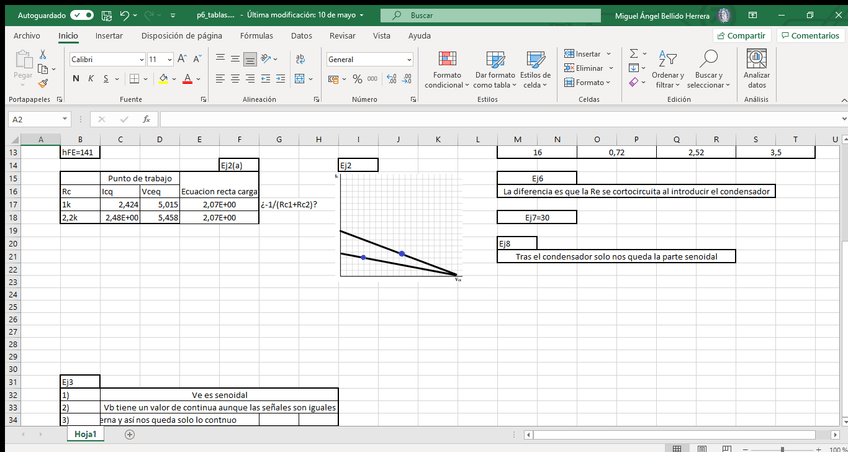
Task: Open the font name dropdown Calibri
Action: tap(106, 59)
